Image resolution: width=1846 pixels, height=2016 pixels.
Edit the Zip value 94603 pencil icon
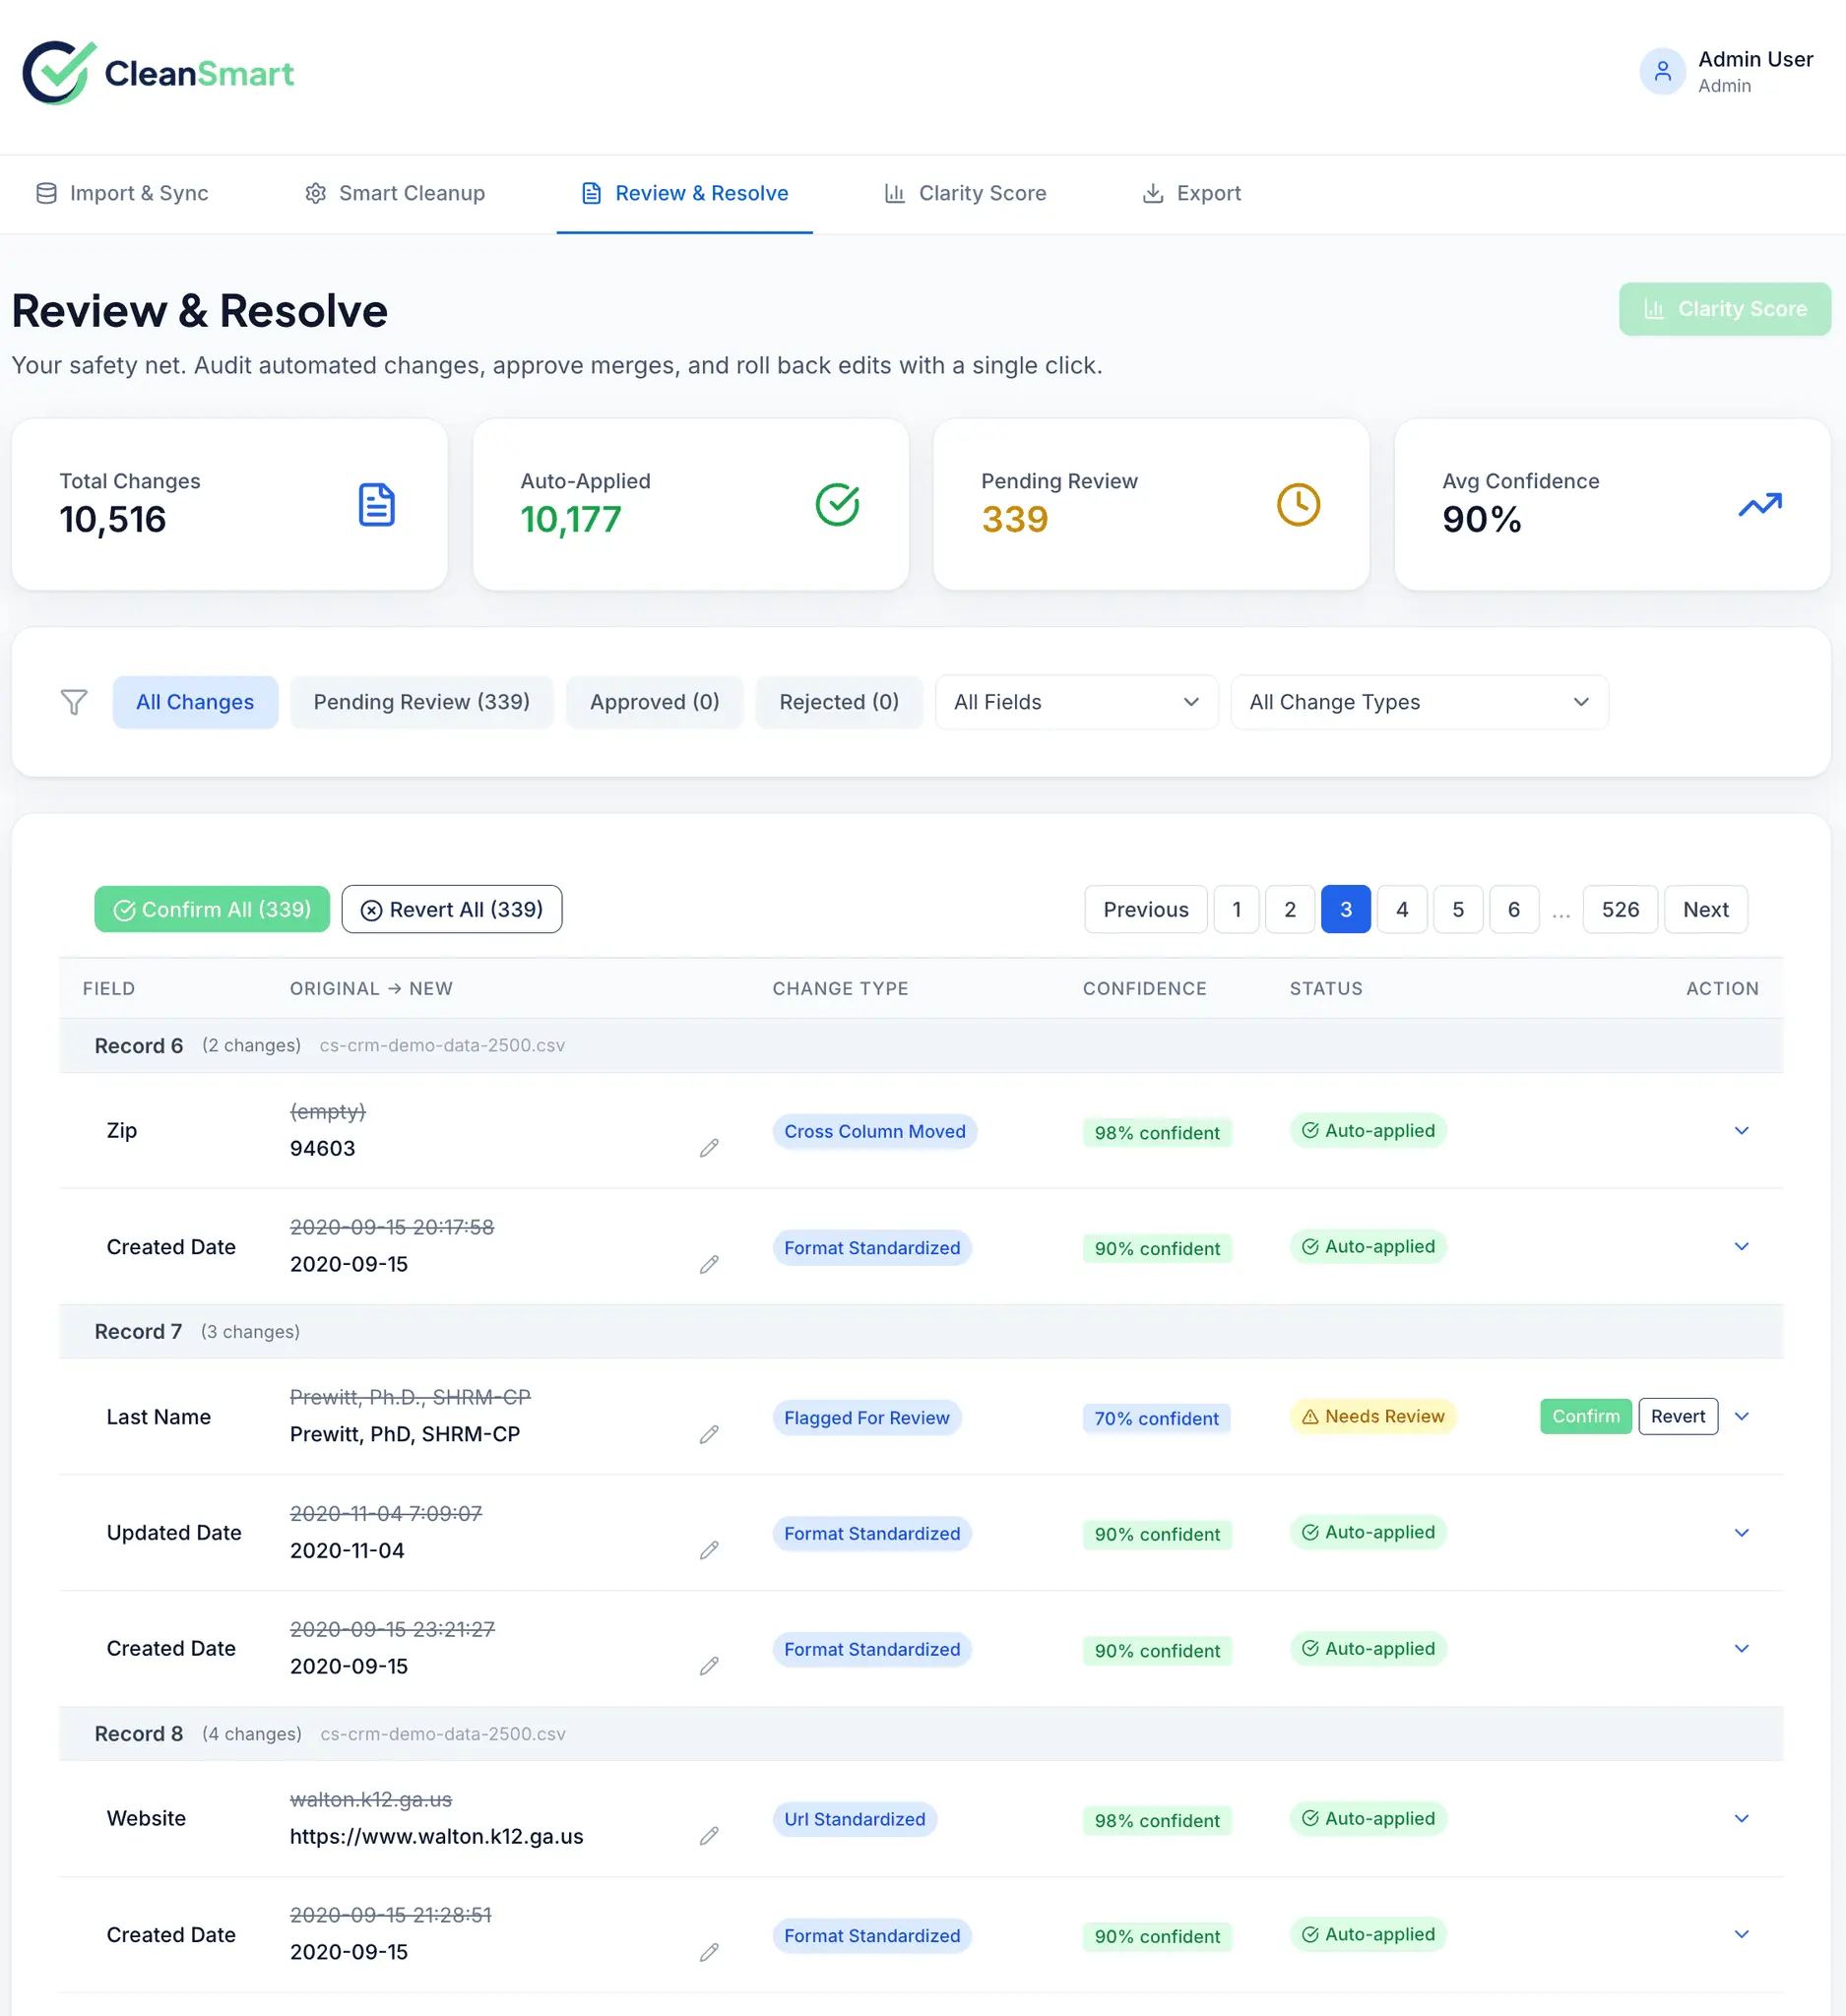709,1148
